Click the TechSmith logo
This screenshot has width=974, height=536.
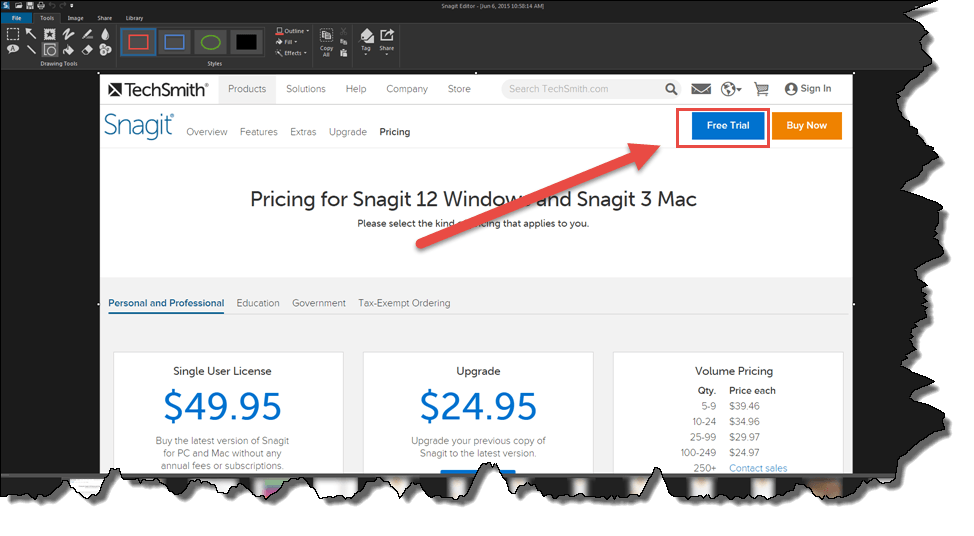pos(158,89)
